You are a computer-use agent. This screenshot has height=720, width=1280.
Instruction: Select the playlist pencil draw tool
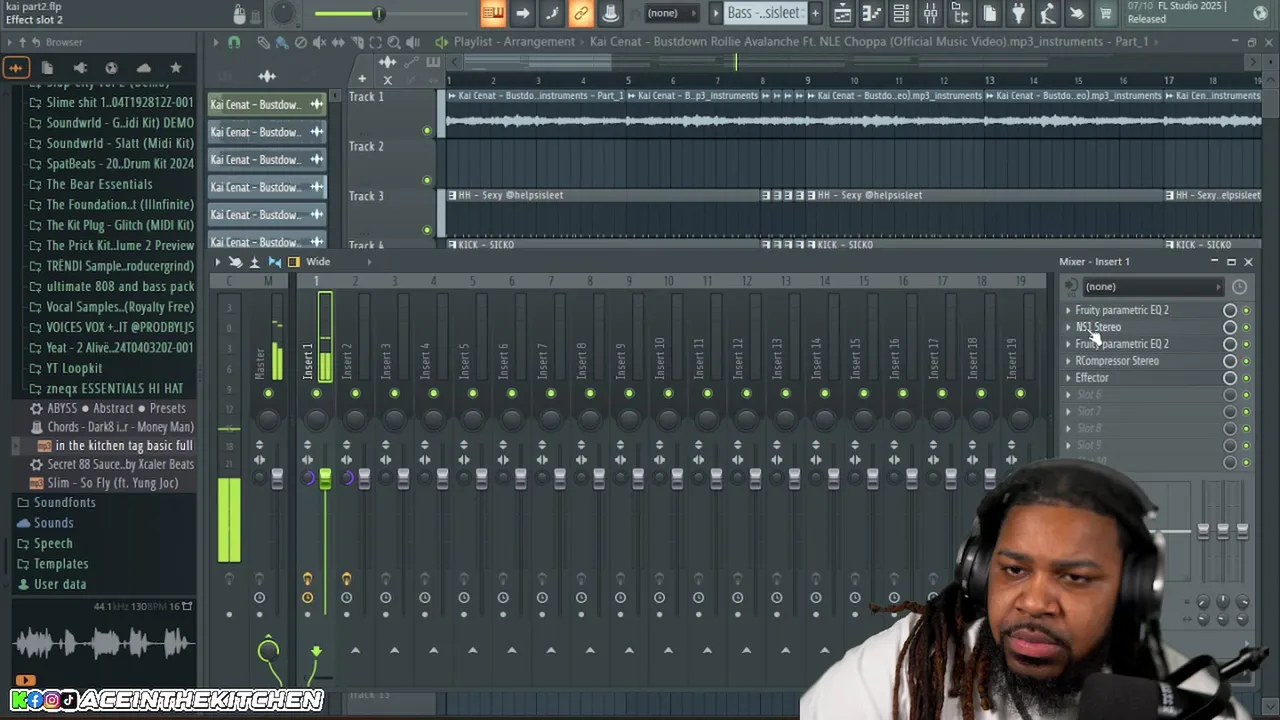pyautogui.click(x=263, y=42)
